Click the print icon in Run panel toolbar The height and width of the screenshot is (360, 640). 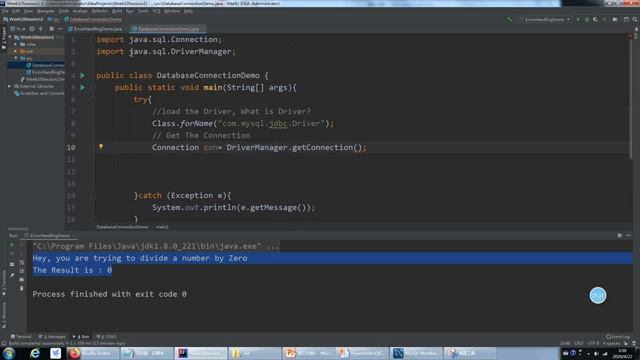pos(22,279)
